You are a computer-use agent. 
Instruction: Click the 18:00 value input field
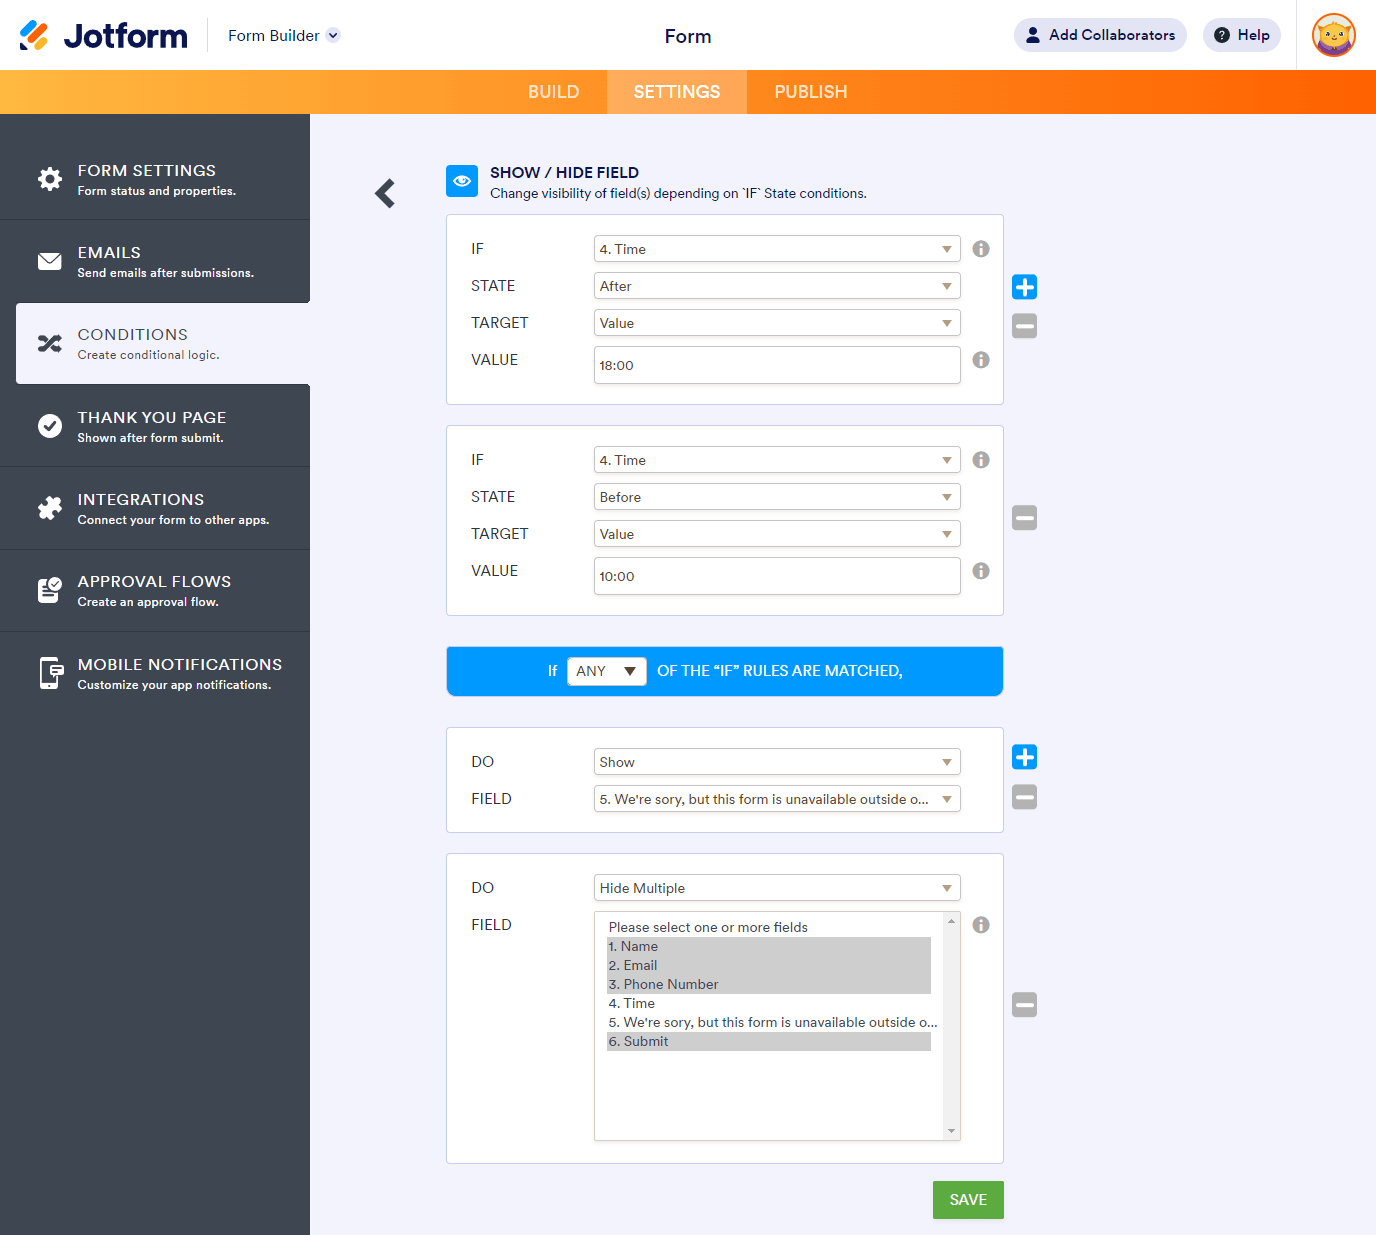point(777,365)
